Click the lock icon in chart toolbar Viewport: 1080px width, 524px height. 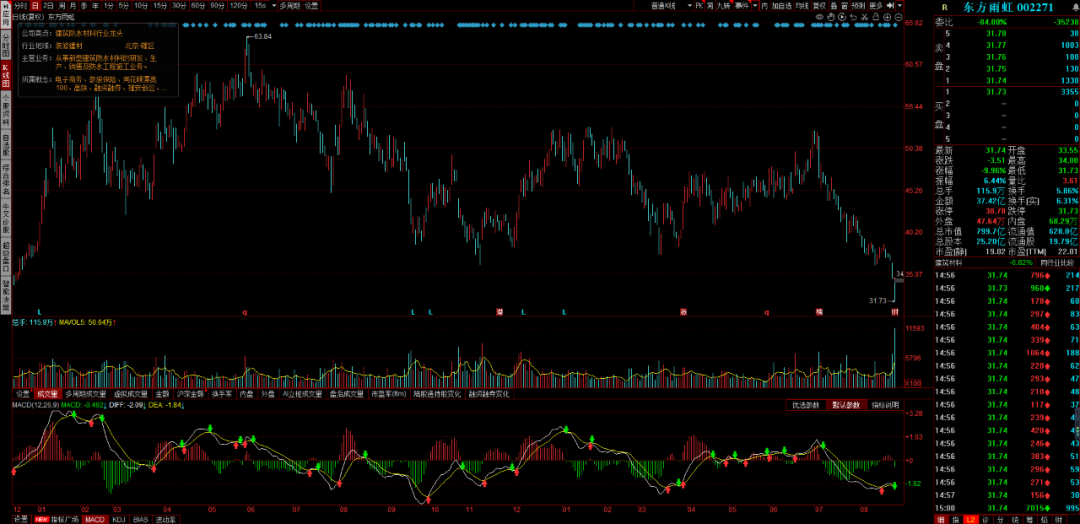pos(875,17)
